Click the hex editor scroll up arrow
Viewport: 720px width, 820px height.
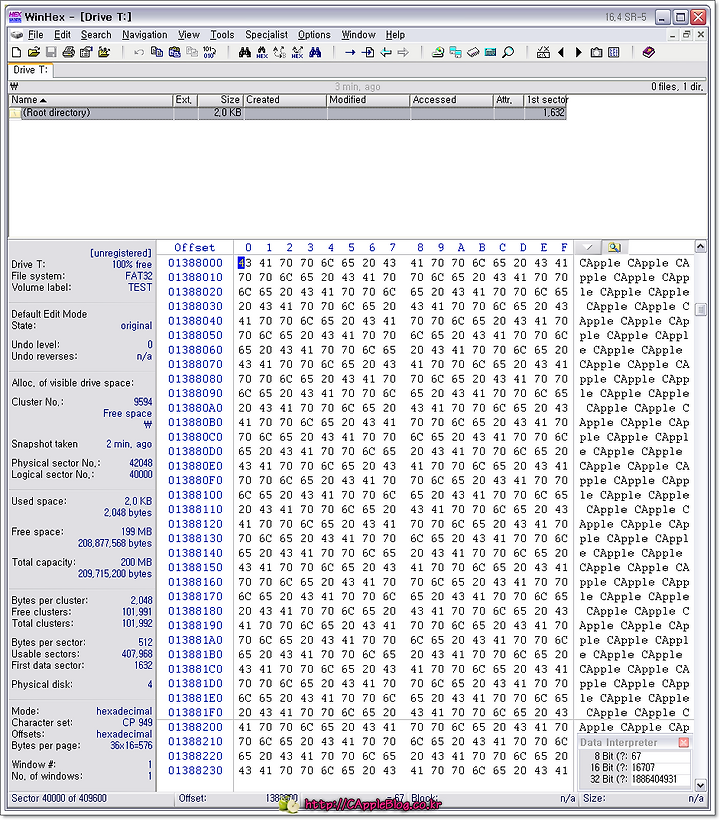coord(701,246)
